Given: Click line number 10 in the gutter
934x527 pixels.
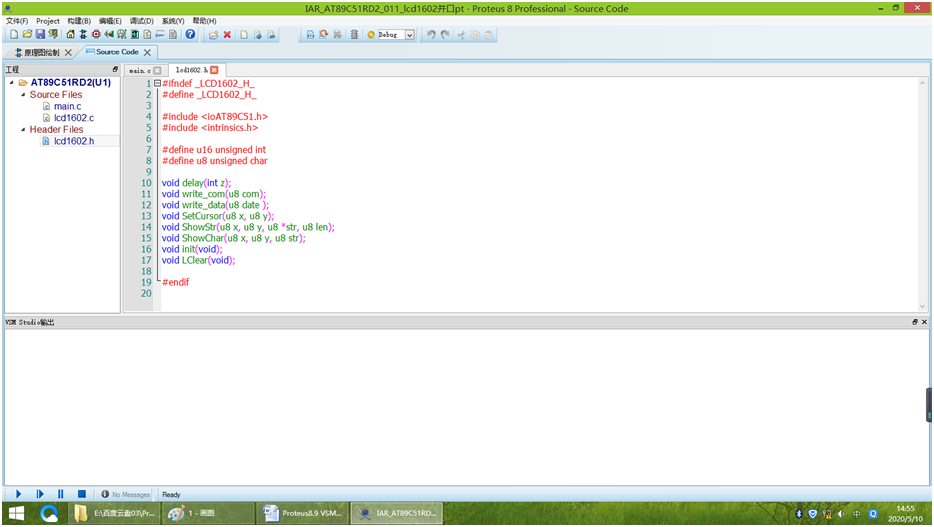Looking at the screenshot, I should (147, 183).
